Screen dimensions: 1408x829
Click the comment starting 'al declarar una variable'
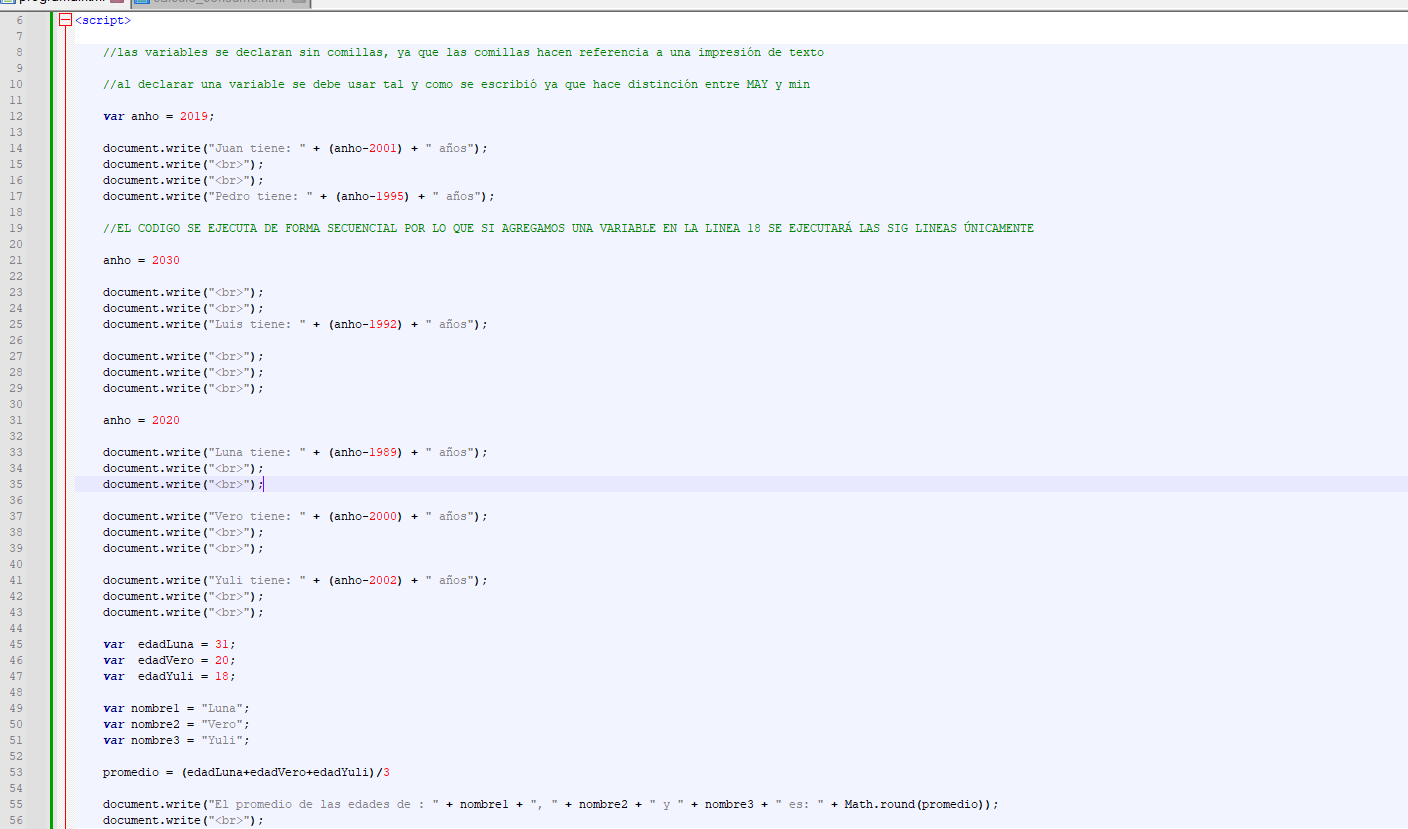456,84
